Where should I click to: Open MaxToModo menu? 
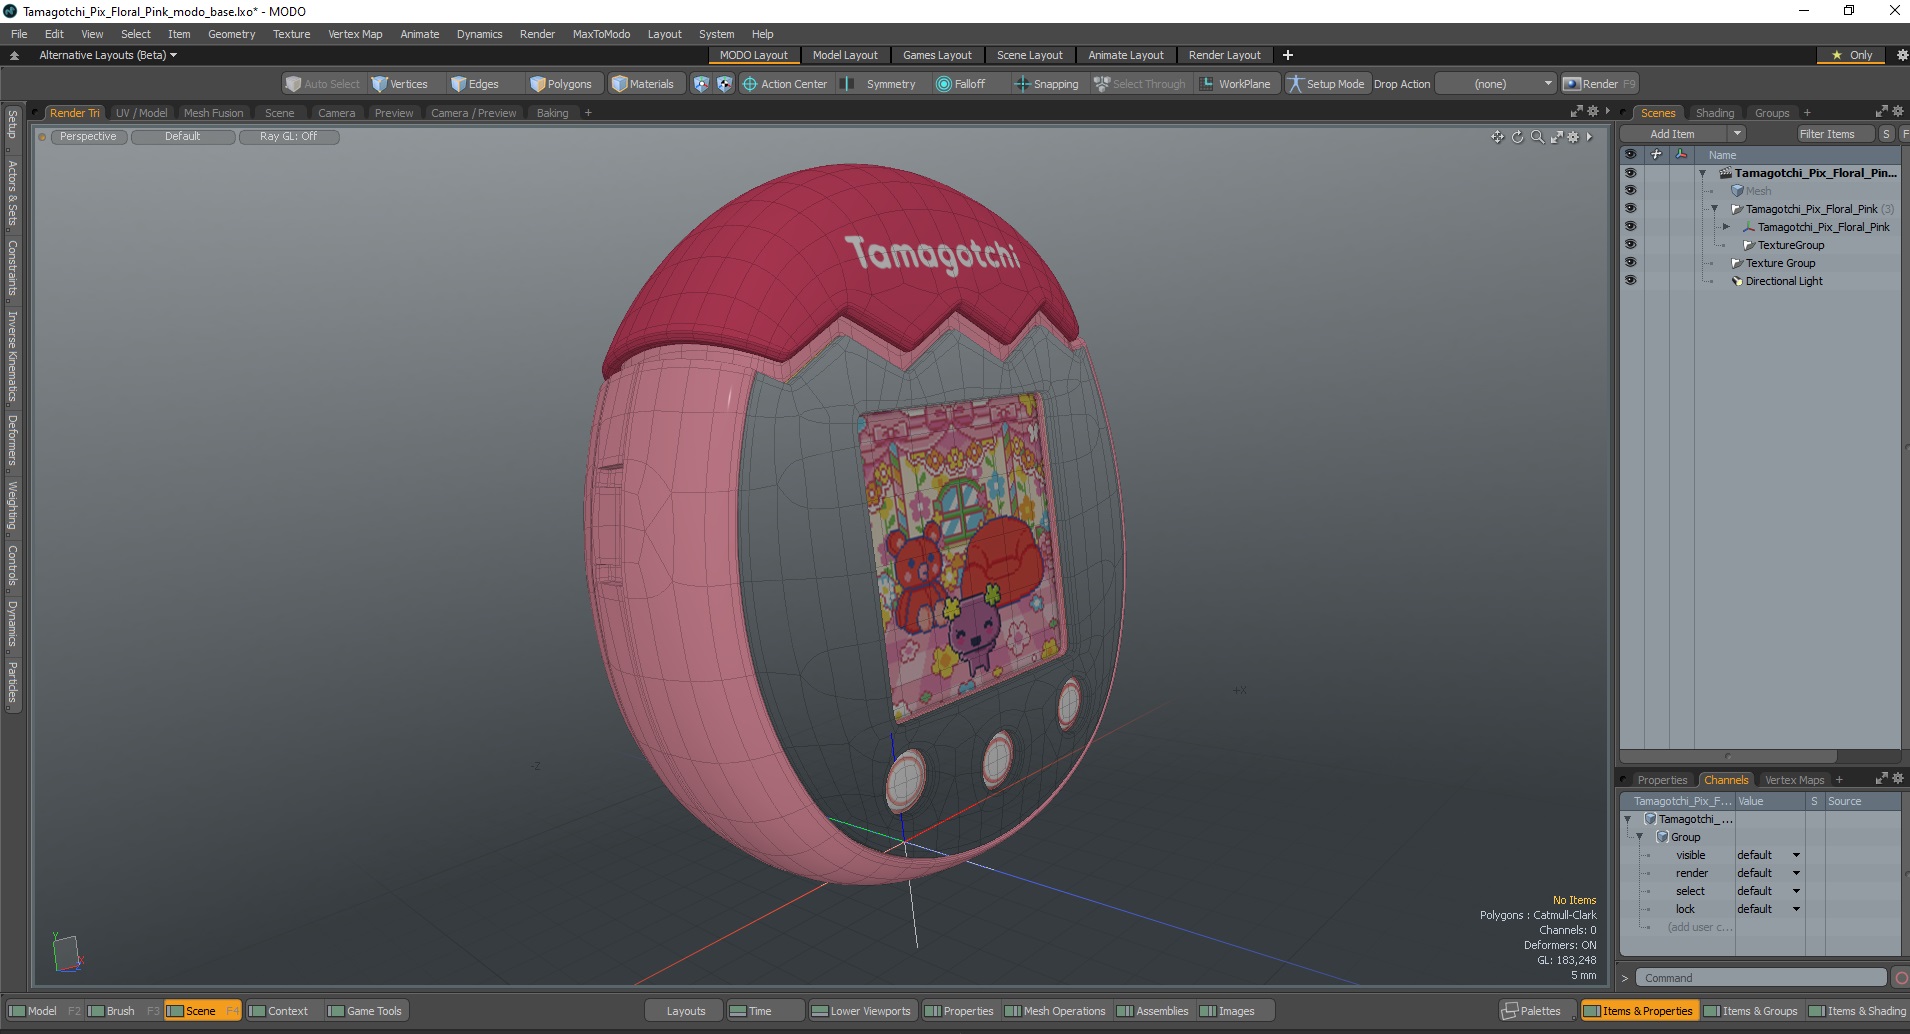click(601, 34)
